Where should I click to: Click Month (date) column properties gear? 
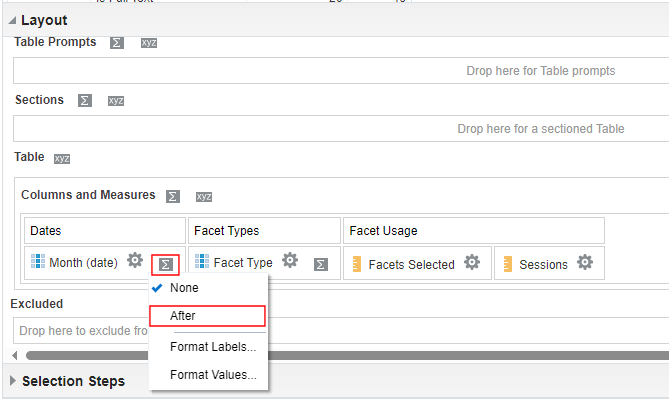135,262
